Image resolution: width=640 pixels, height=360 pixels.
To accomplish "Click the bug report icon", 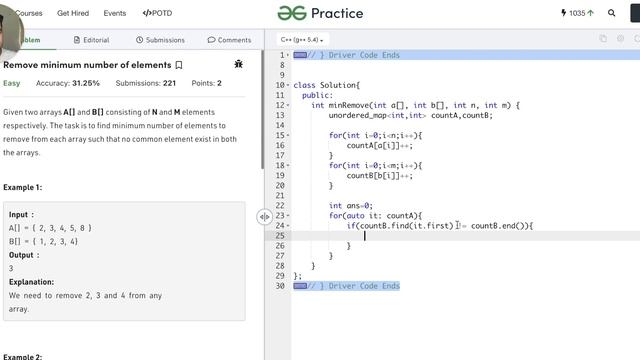I will point(239,64).
